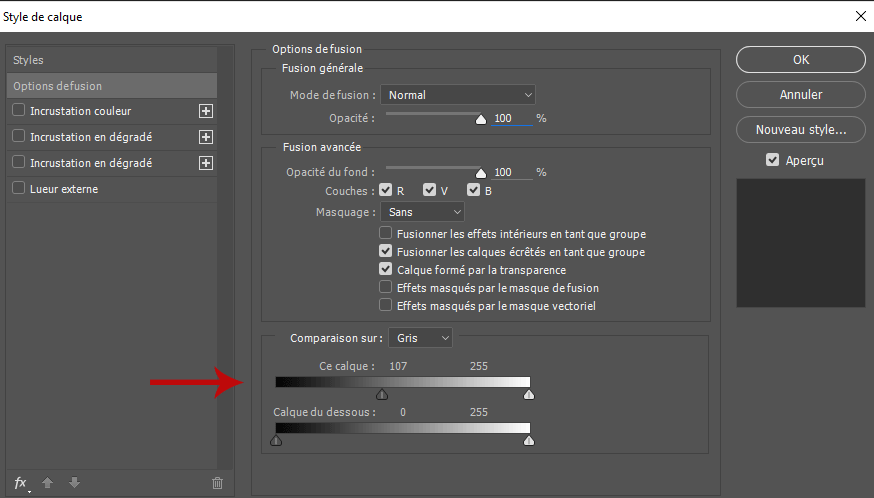
Task: Toggle the Aperçu preview checkbox
Action: [x=772, y=160]
